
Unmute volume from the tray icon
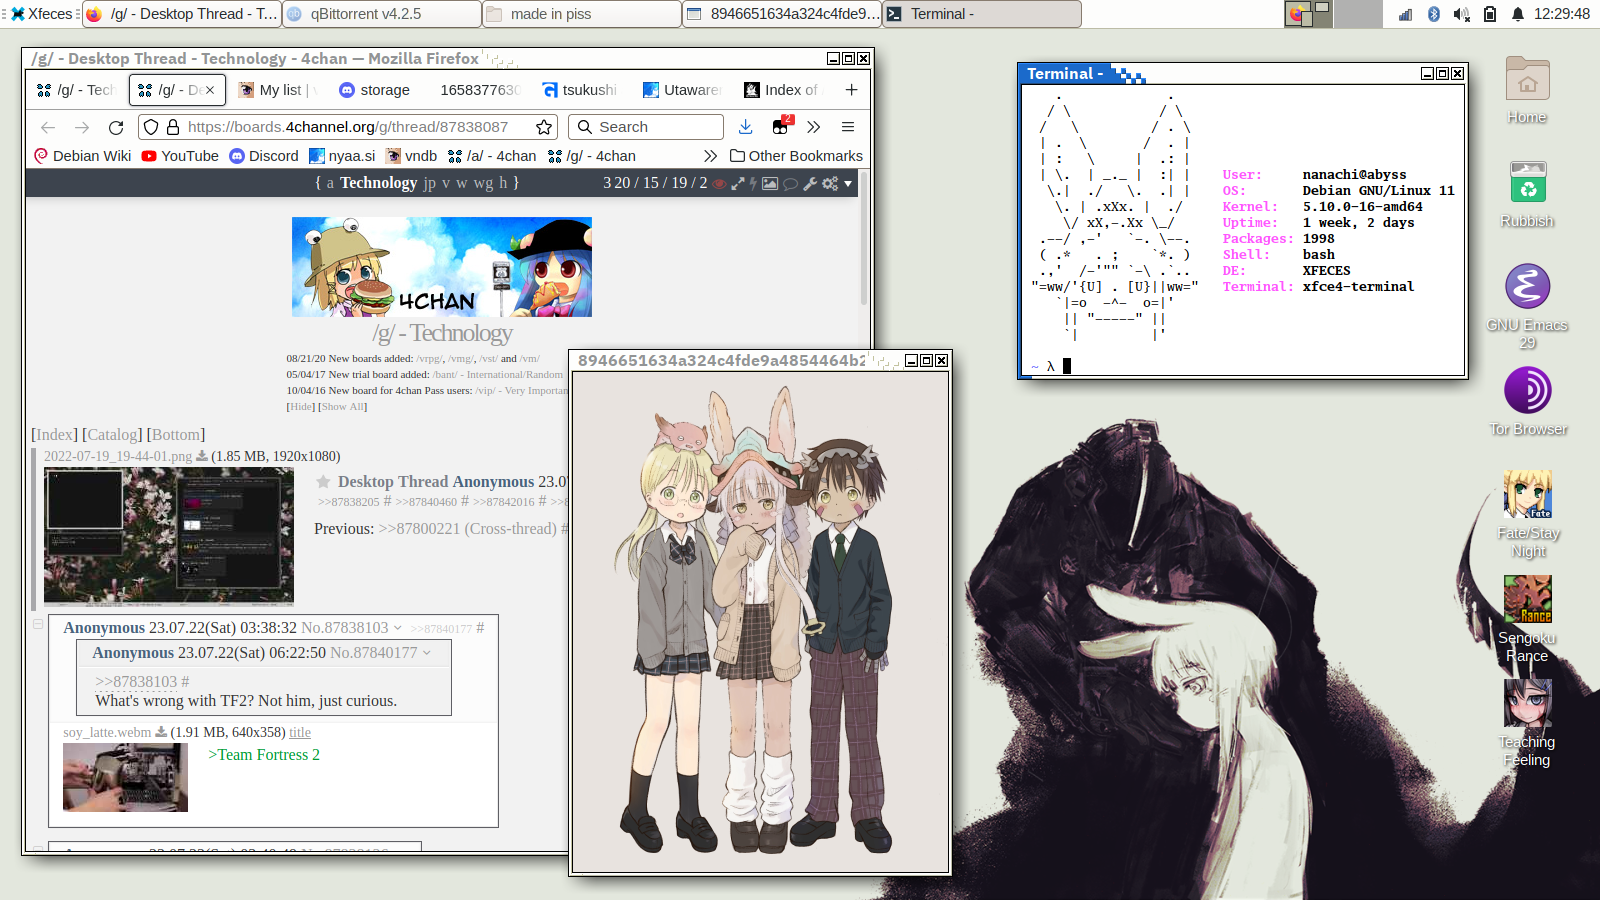(1461, 14)
